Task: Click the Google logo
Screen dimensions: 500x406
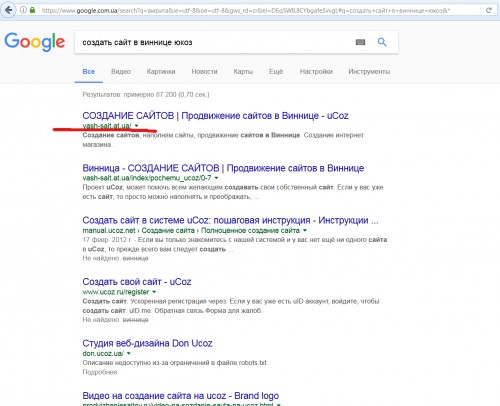Action: point(35,42)
